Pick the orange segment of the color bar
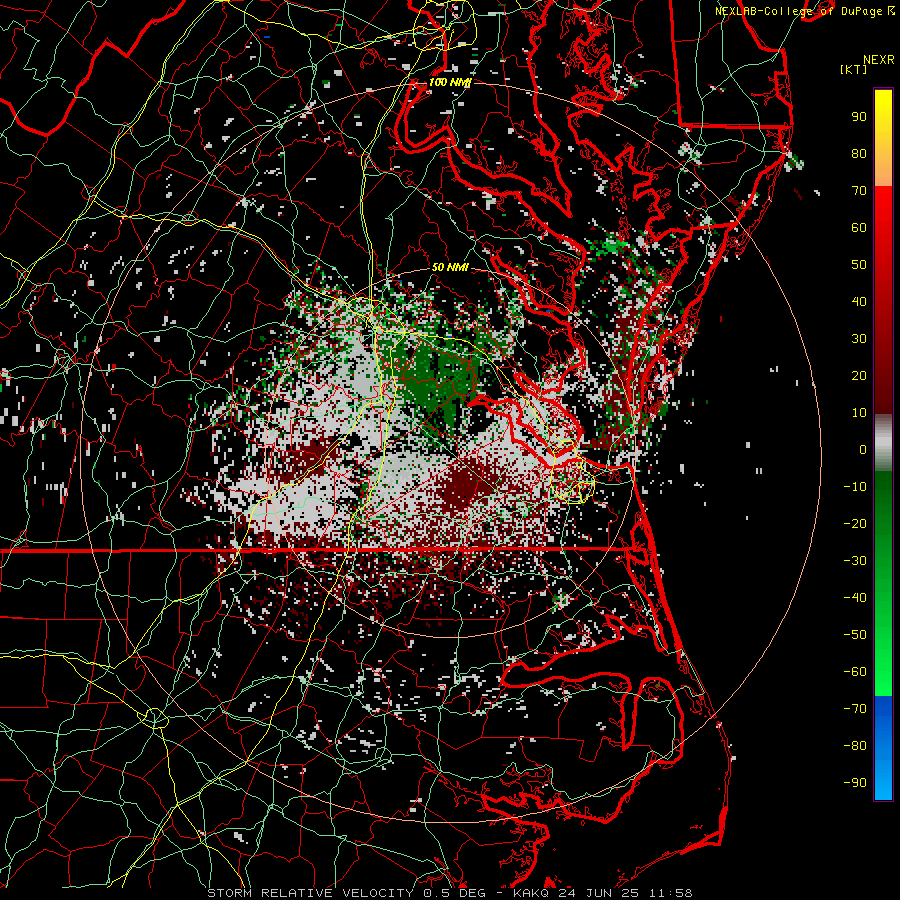This screenshot has width=900, height=900. point(883,166)
